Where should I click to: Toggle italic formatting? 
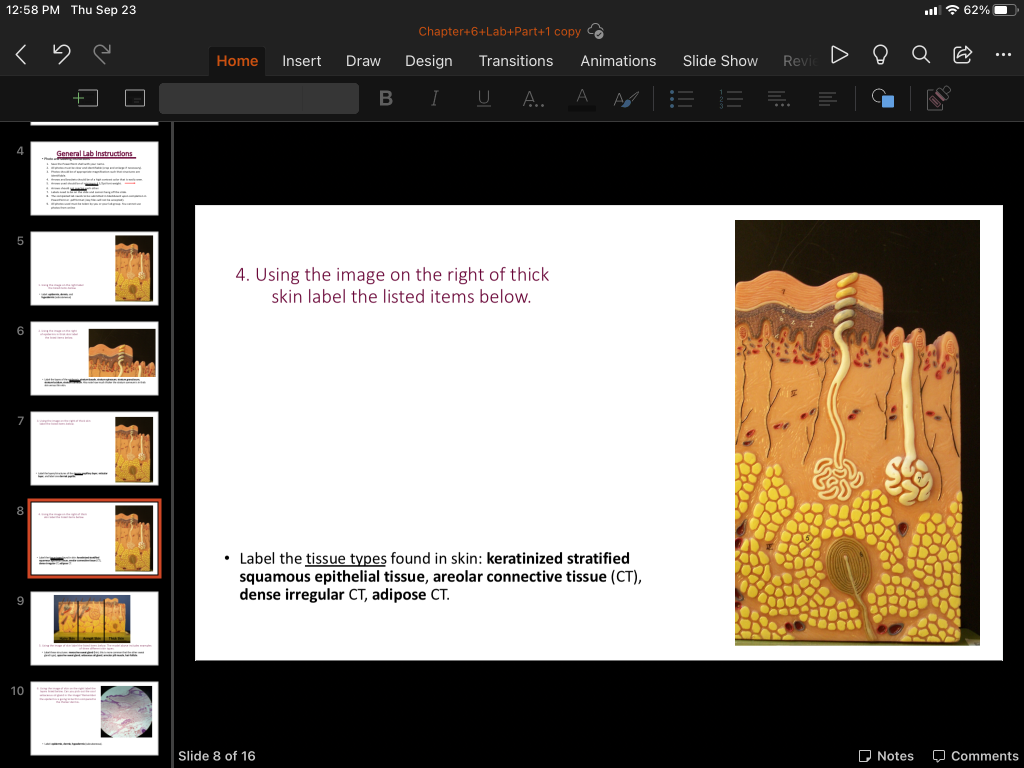point(435,98)
